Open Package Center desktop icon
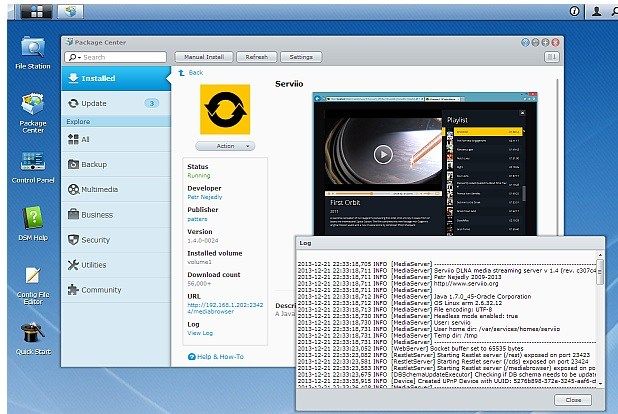 [33, 113]
